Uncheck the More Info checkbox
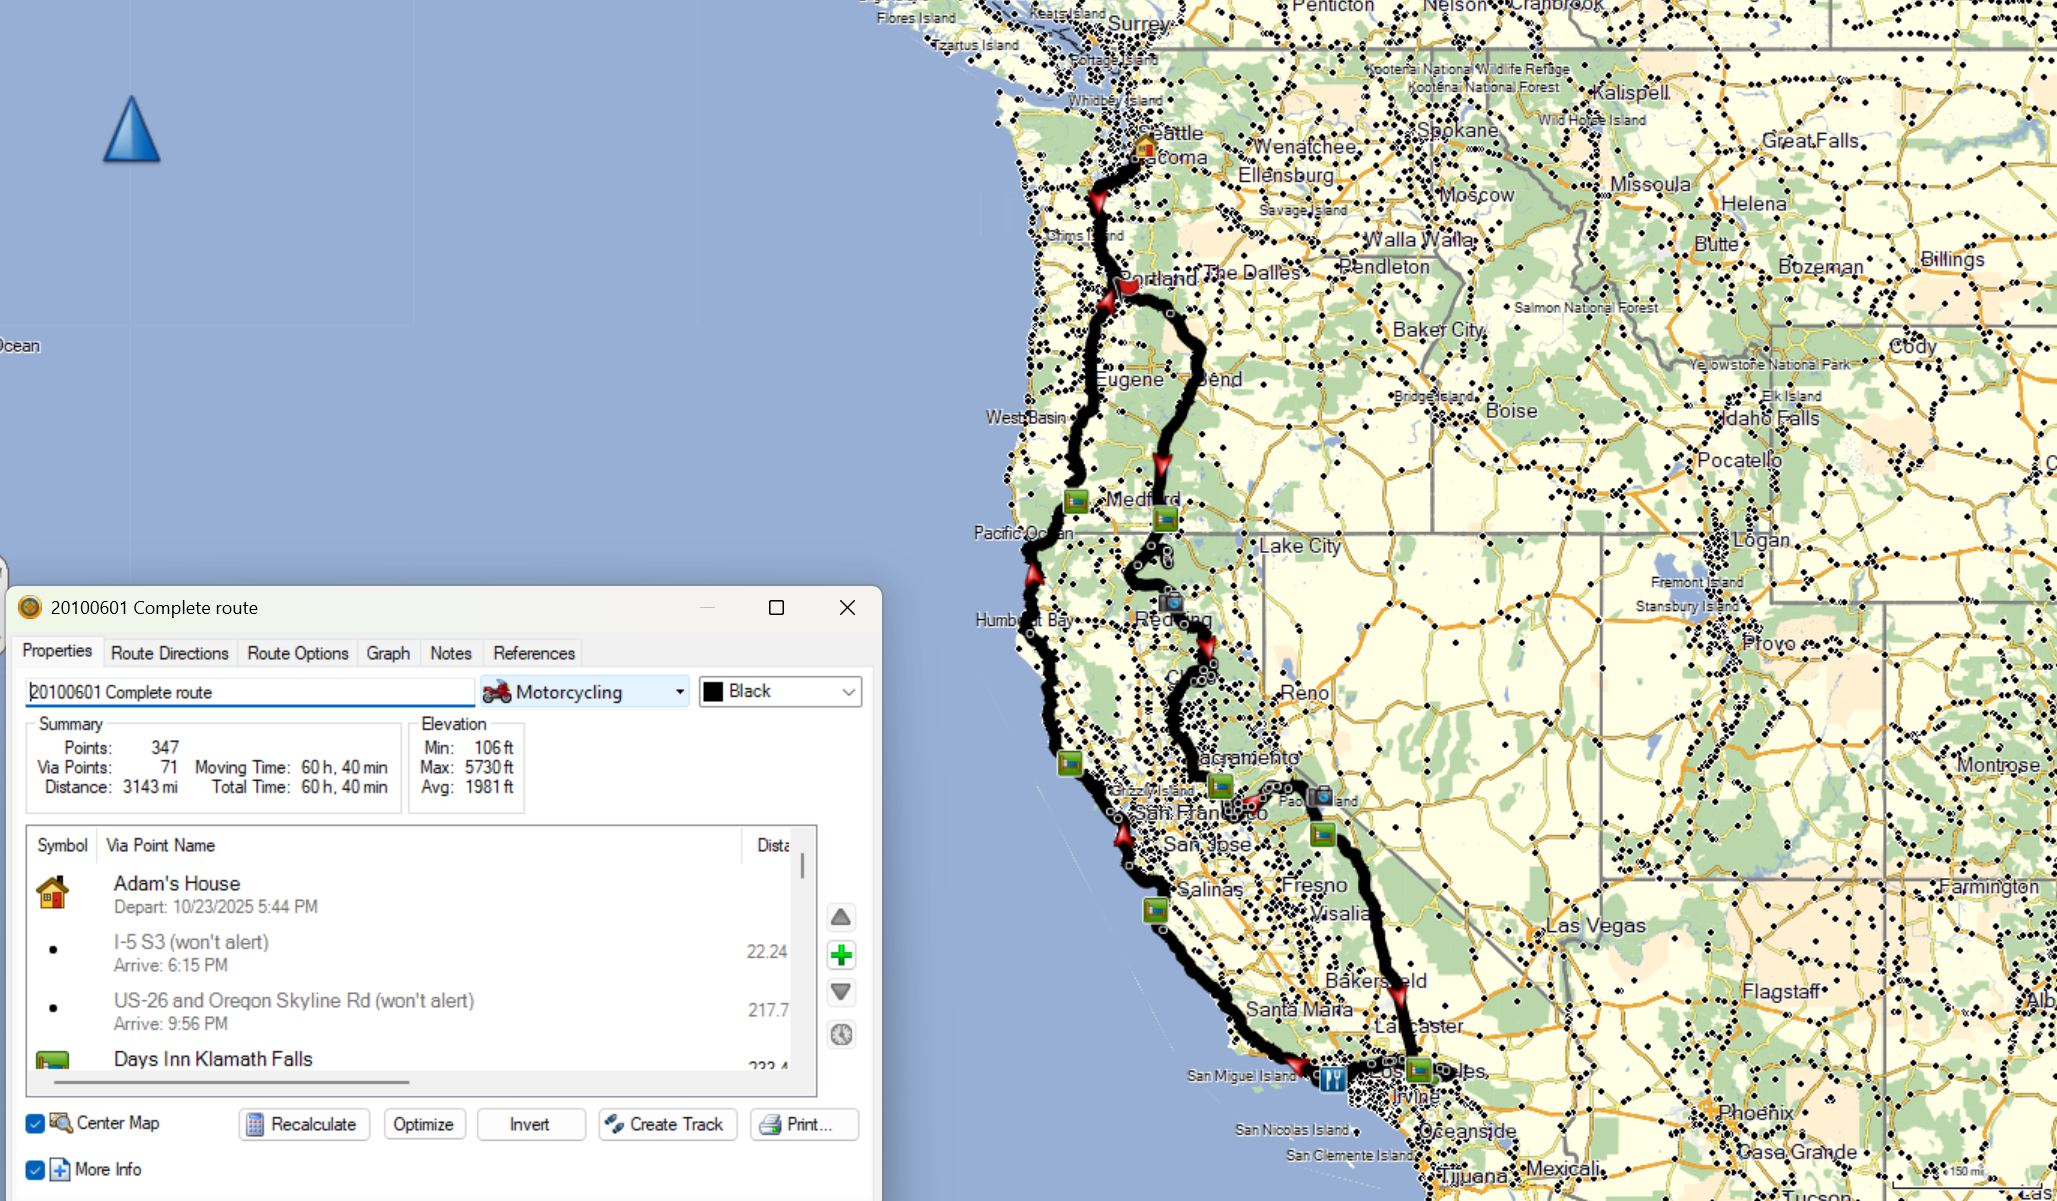Image resolution: width=2057 pixels, height=1201 pixels. click(35, 1169)
